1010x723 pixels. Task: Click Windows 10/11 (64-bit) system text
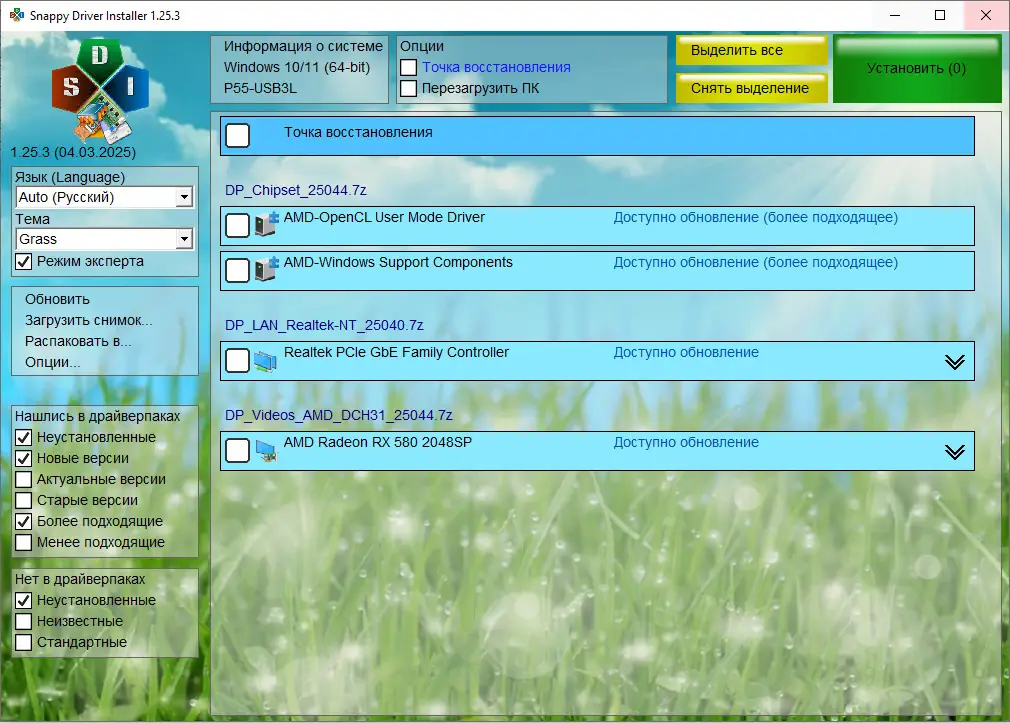[297, 67]
